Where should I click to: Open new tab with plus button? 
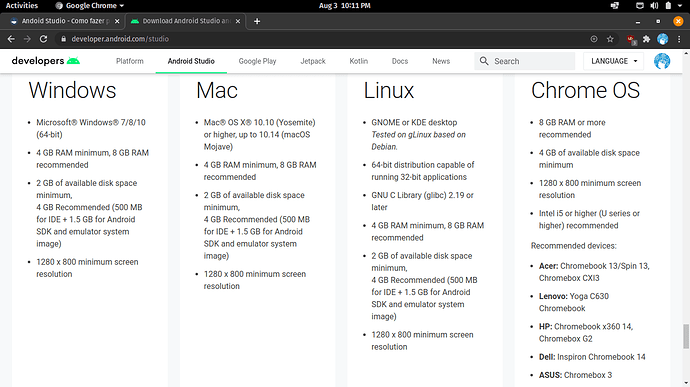coord(257,21)
